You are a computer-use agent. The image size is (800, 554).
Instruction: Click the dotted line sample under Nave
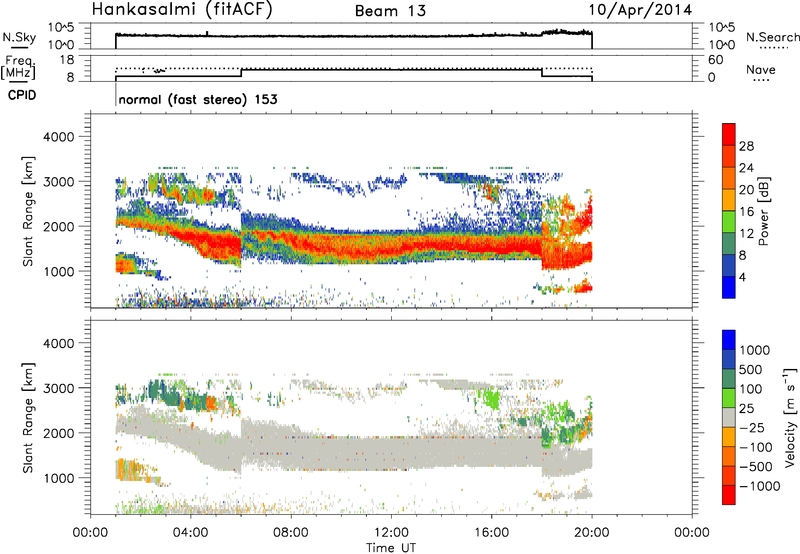[x=761, y=81]
